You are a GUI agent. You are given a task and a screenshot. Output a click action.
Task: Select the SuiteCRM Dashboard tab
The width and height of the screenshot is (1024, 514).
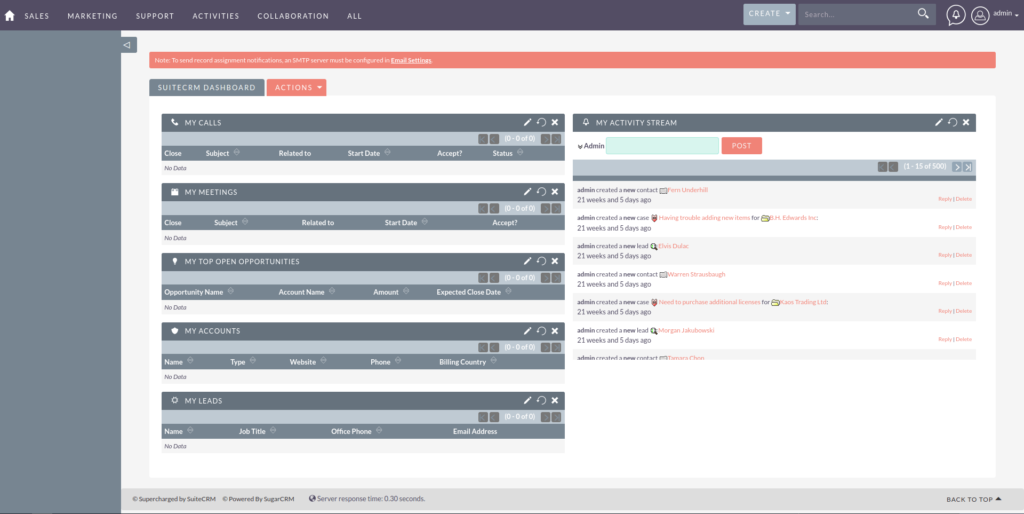coord(206,88)
